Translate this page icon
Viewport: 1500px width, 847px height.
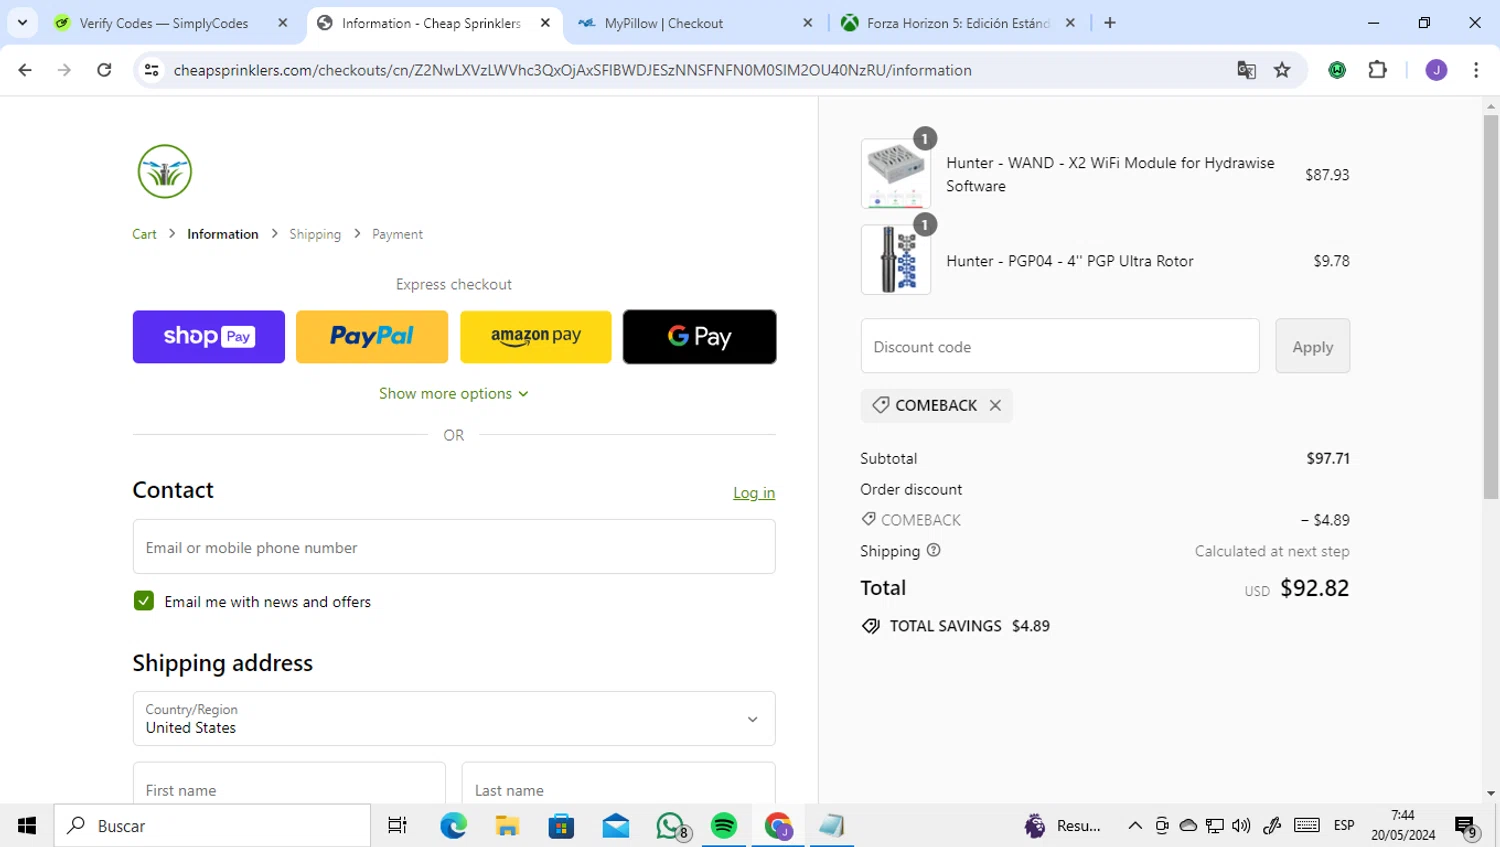1246,70
